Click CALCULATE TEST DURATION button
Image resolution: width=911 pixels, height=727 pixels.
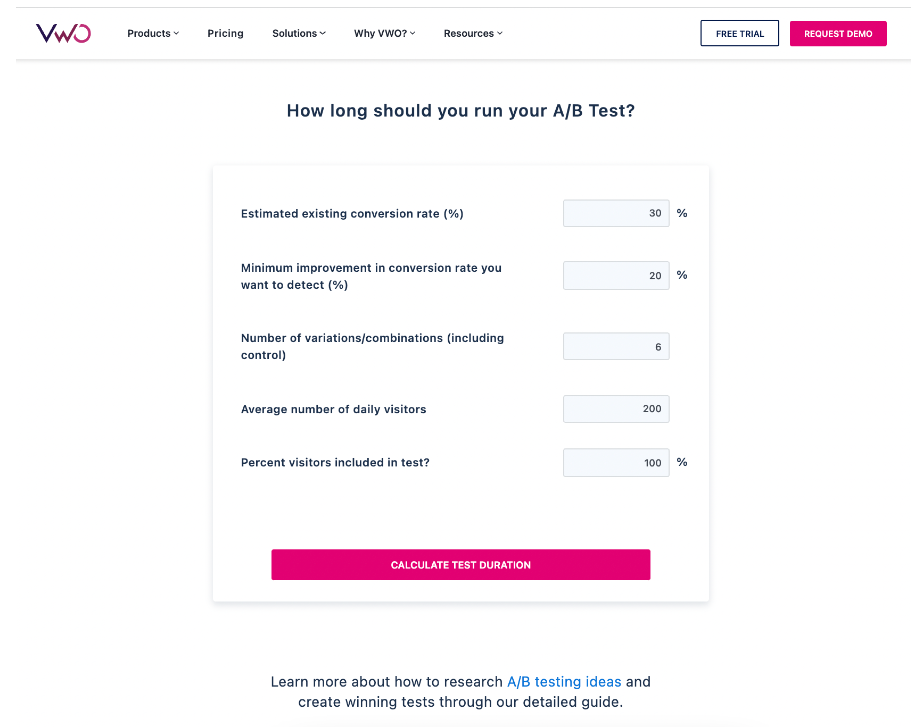pyautogui.click(x=461, y=565)
